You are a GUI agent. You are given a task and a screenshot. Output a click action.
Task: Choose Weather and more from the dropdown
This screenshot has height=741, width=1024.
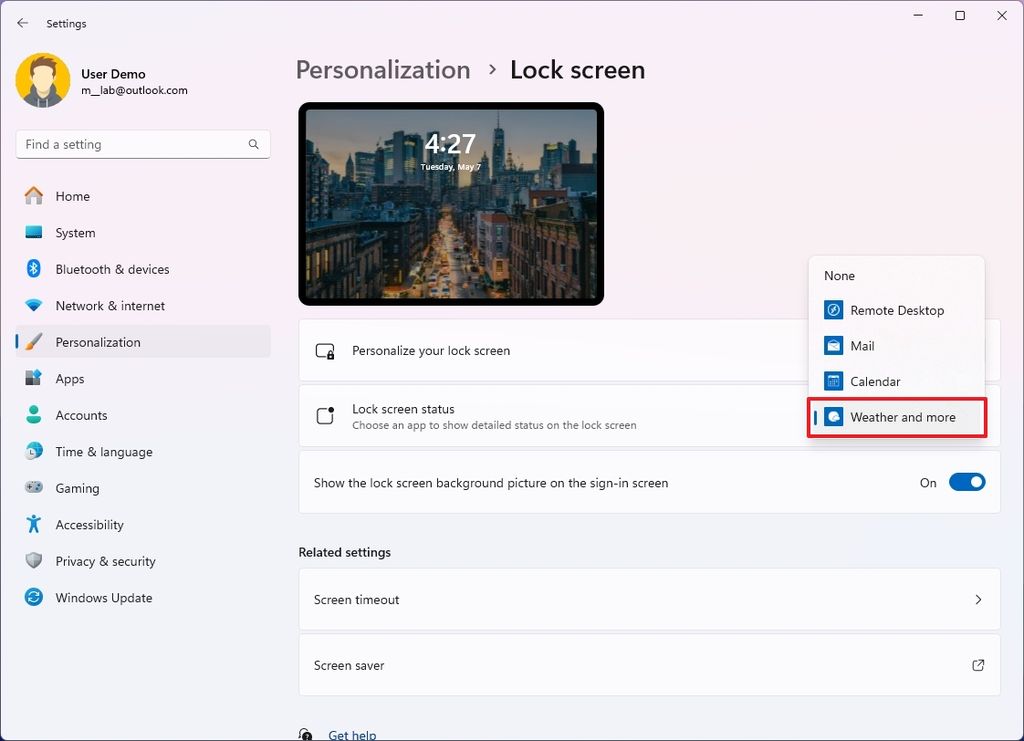[x=896, y=417]
